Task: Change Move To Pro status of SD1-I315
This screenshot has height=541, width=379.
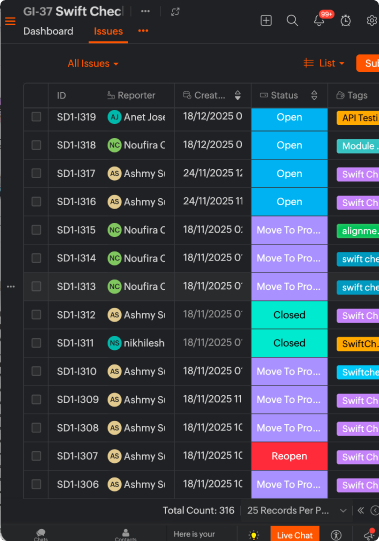Action: pyautogui.click(x=289, y=230)
